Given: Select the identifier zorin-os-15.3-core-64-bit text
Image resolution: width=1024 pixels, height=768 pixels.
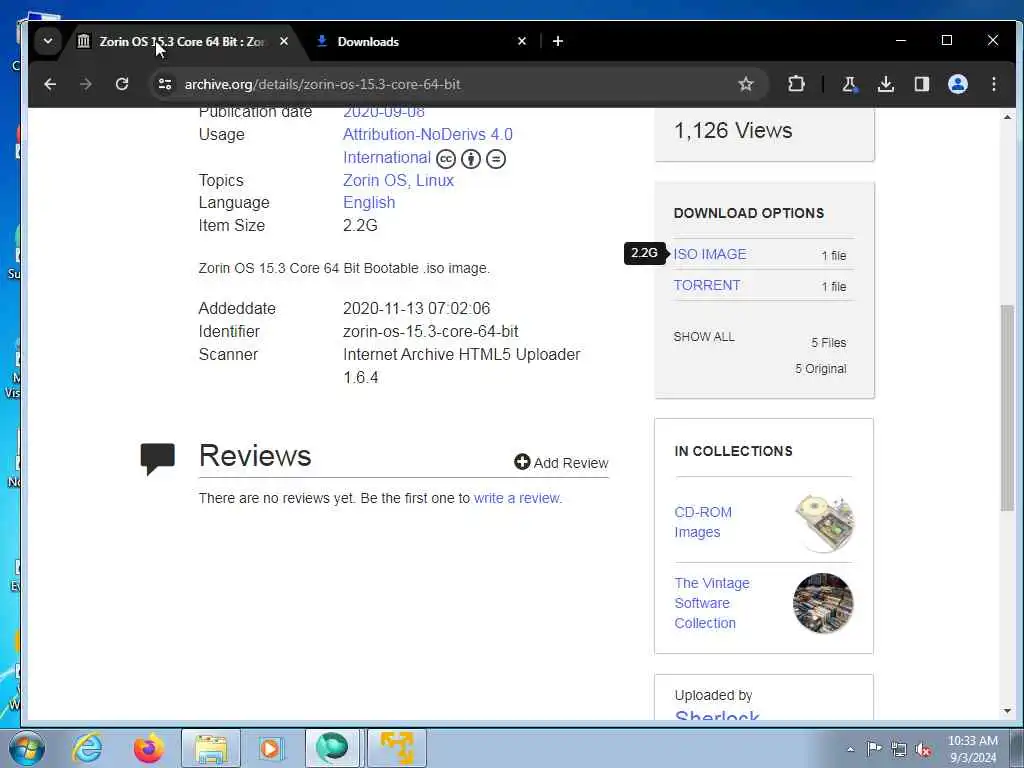Looking at the screenshot, I should 430,332.
